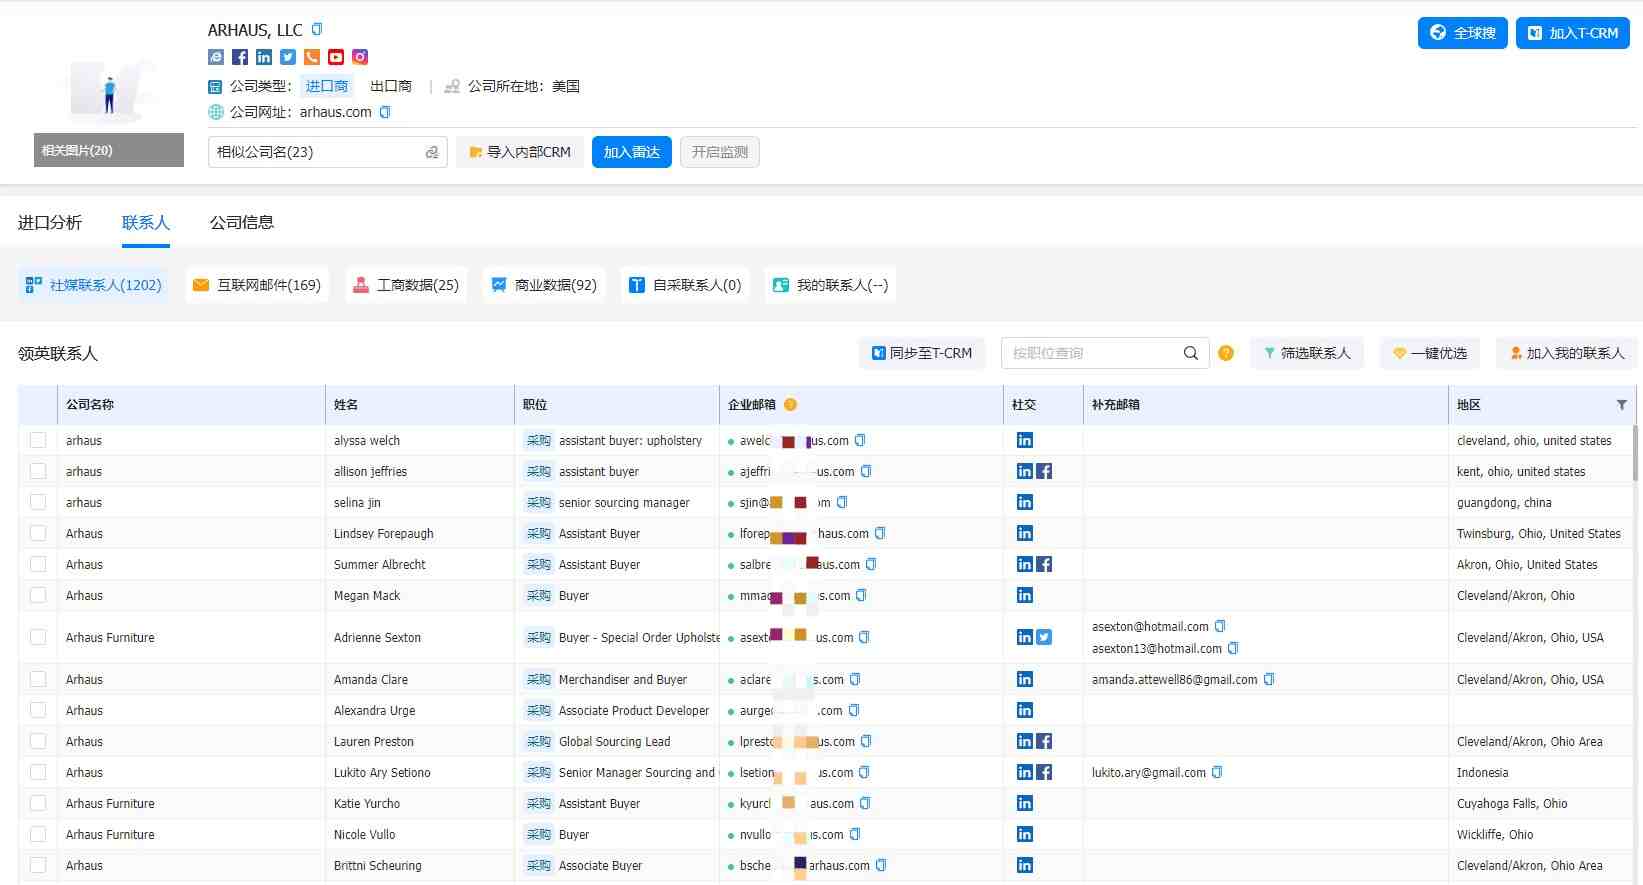
Task: Copy asexton13@hotmail.com supplementary email
Action: [x=1233, y=648]
